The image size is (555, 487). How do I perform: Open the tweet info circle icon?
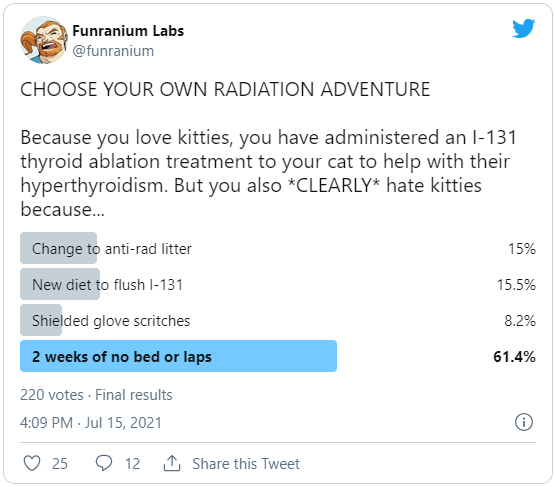pyautogui.click(x=524, y=422)
